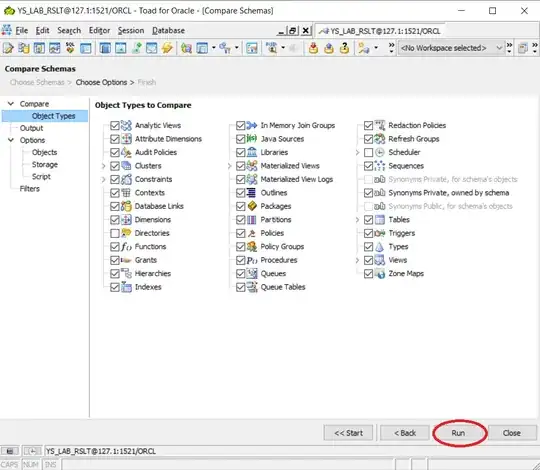Collapse the Options tree section

[x=11, y=140]
